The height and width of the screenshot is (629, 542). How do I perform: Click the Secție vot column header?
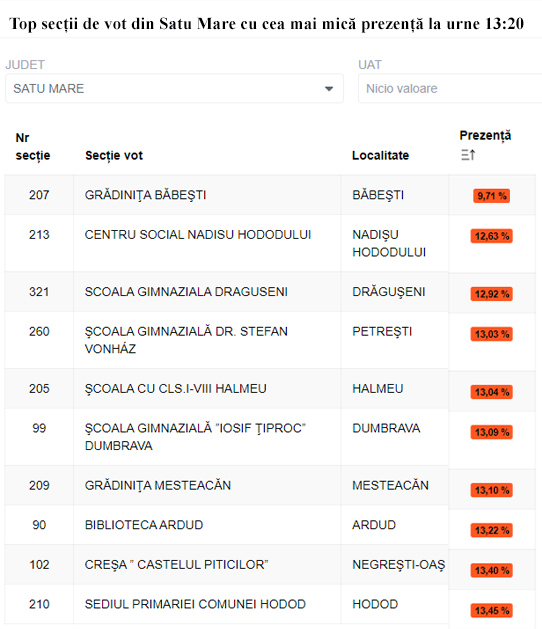114,155
